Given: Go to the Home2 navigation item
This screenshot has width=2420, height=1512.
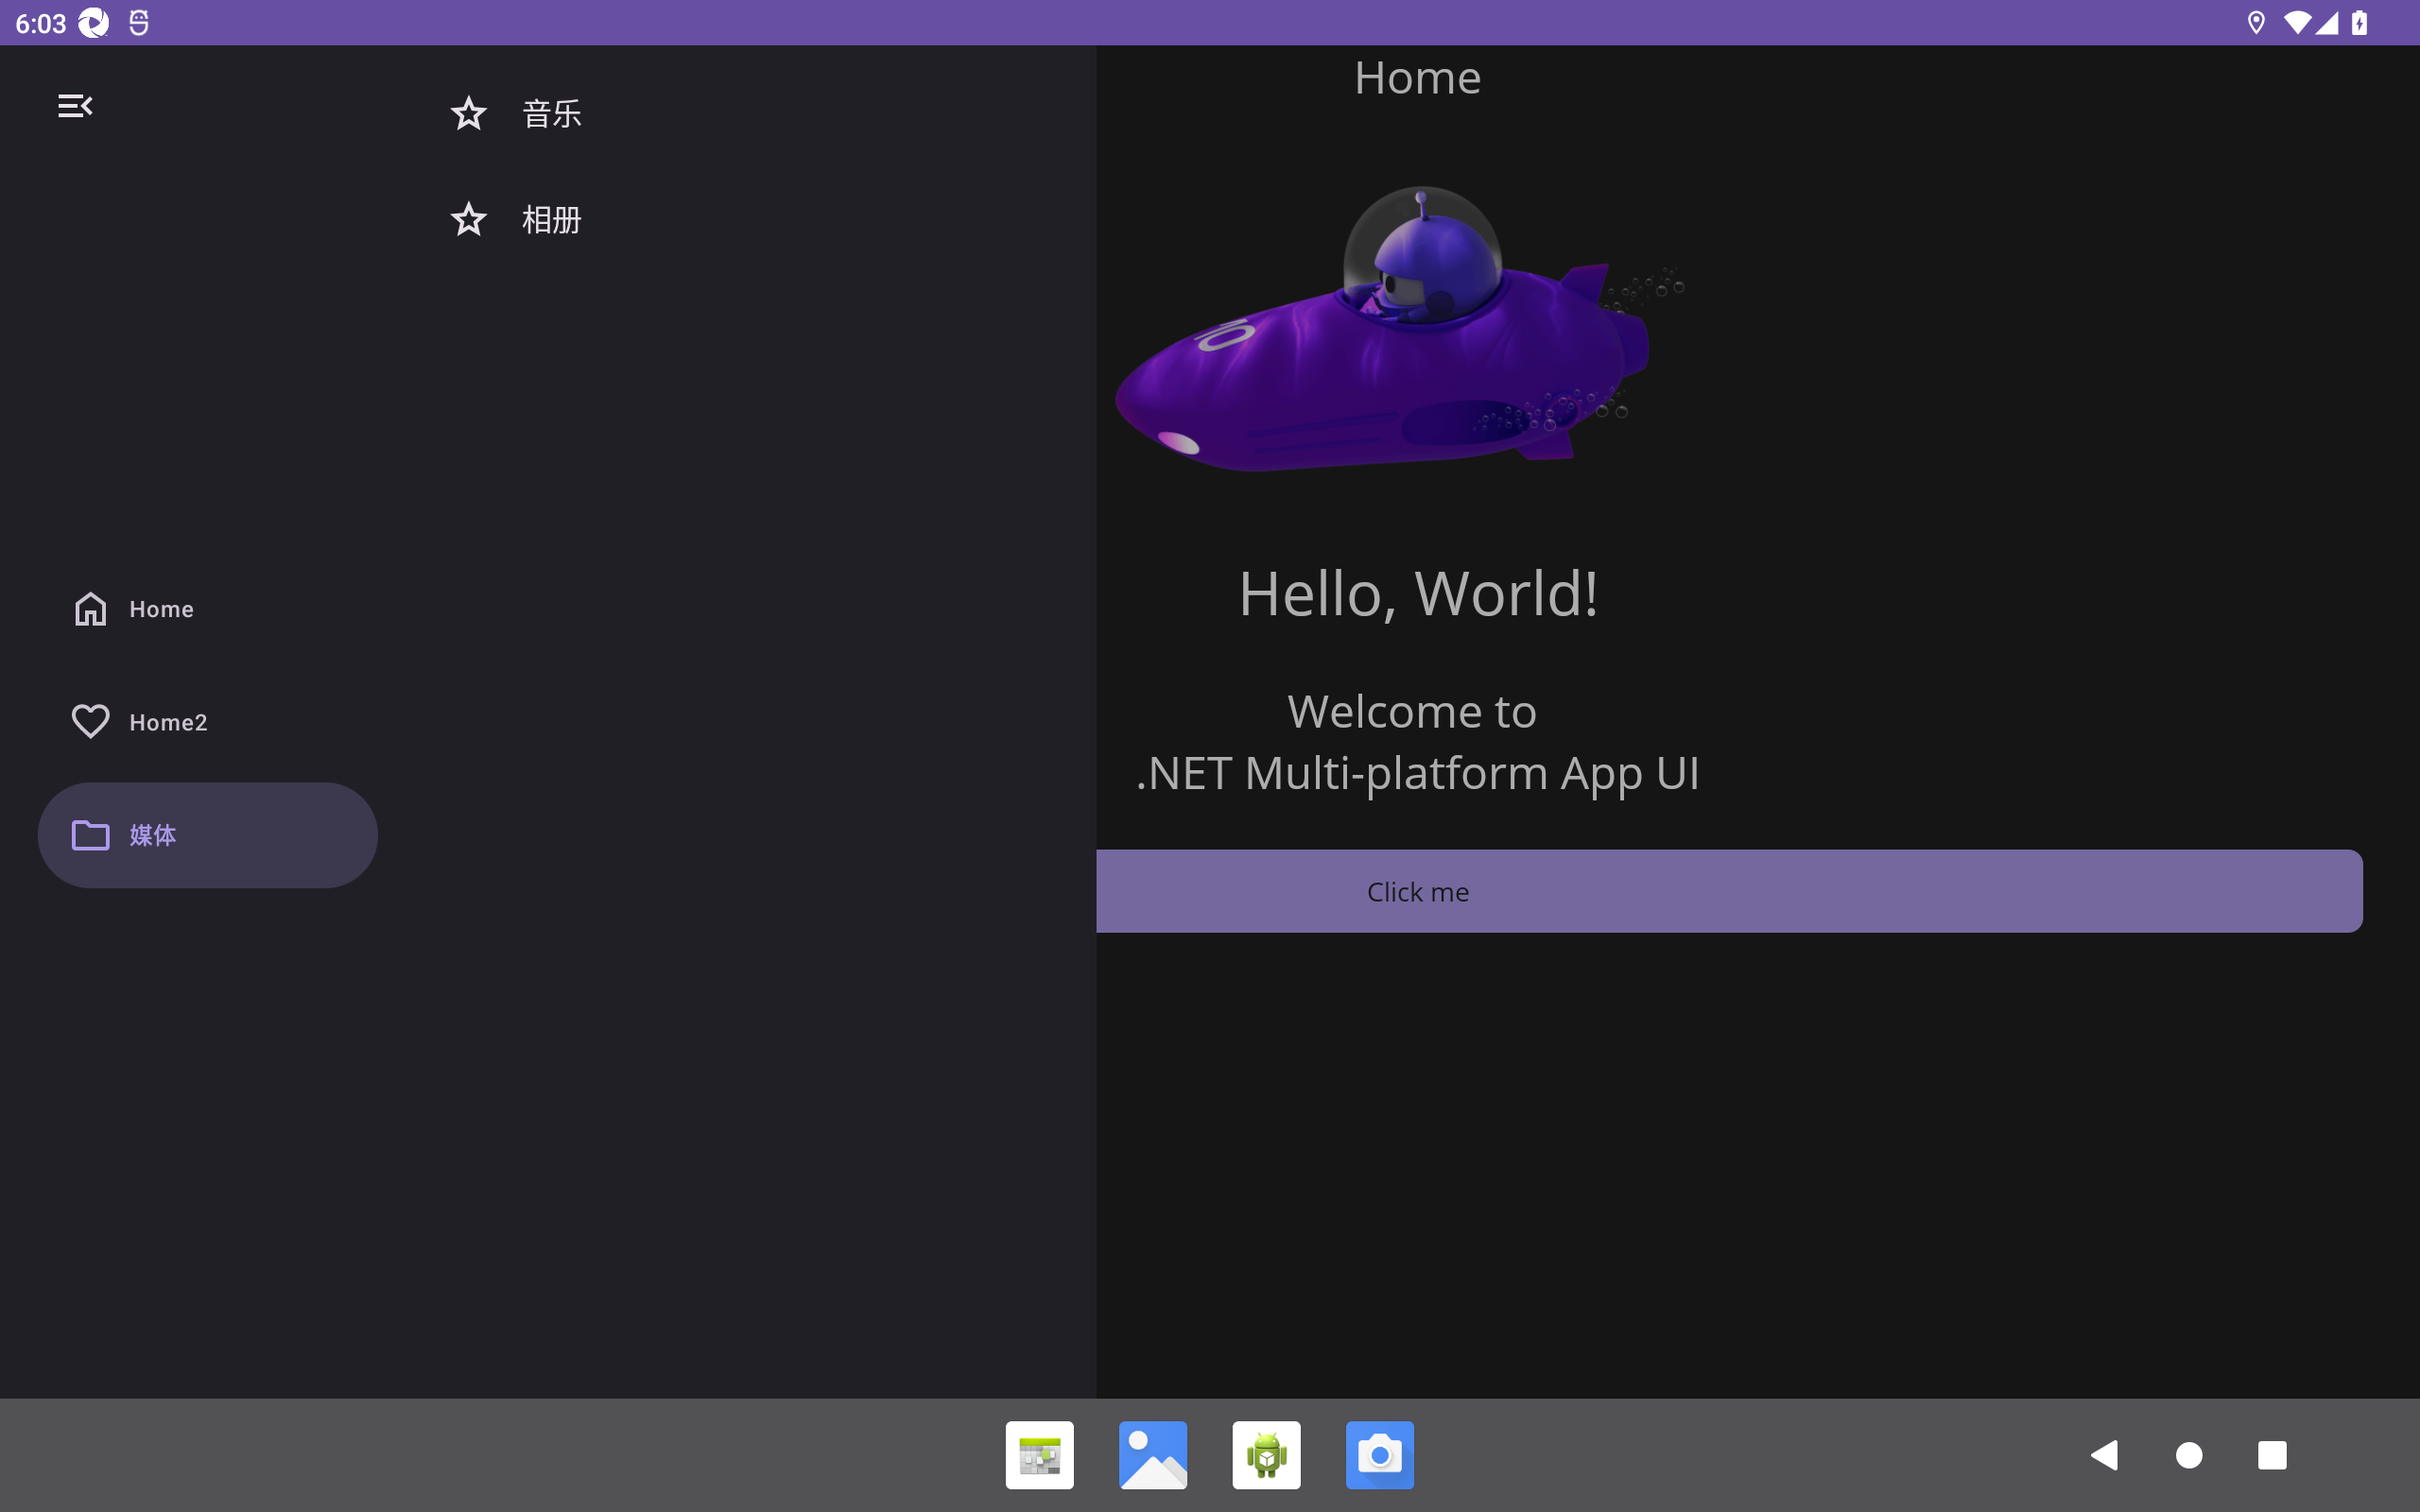Looking at the screenshot, I should [208, 722].
